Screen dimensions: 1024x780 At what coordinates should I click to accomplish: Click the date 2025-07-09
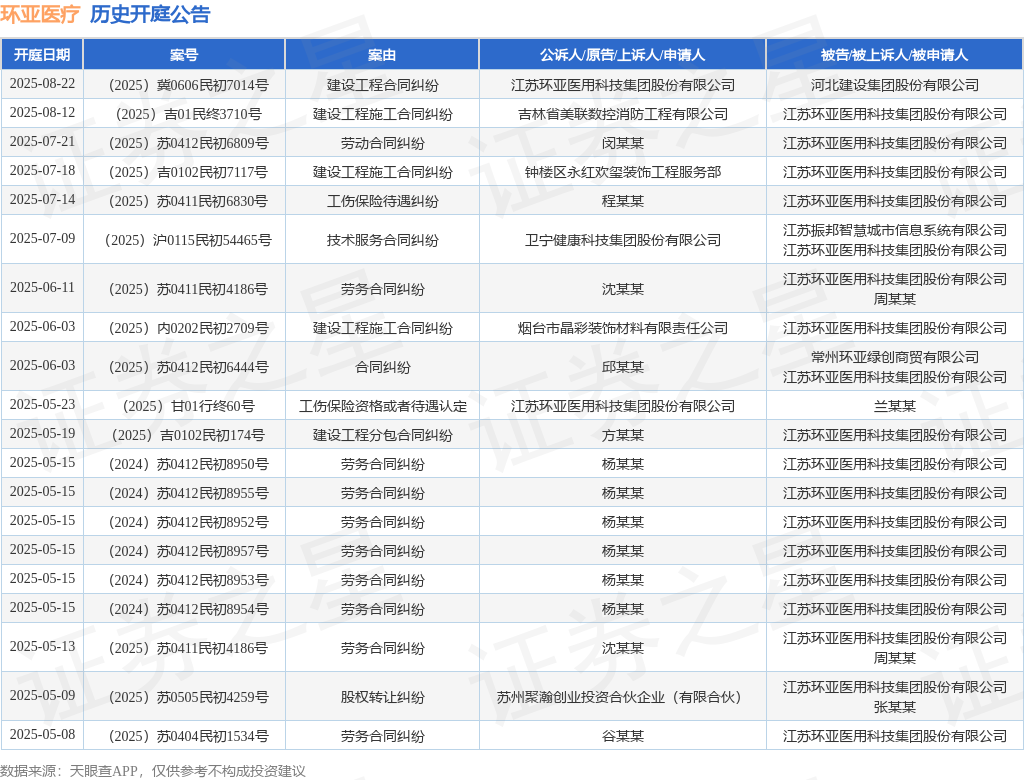[x=42, y=239]
